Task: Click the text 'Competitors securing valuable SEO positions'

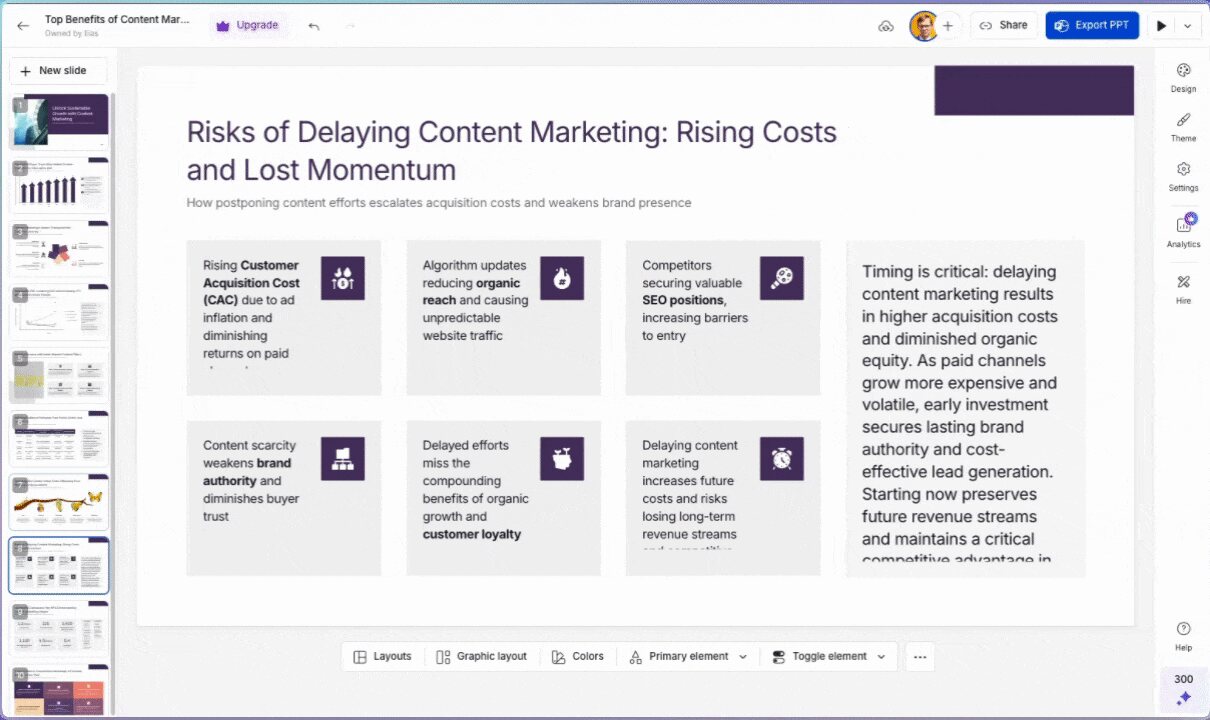Action: coord(695,300)
